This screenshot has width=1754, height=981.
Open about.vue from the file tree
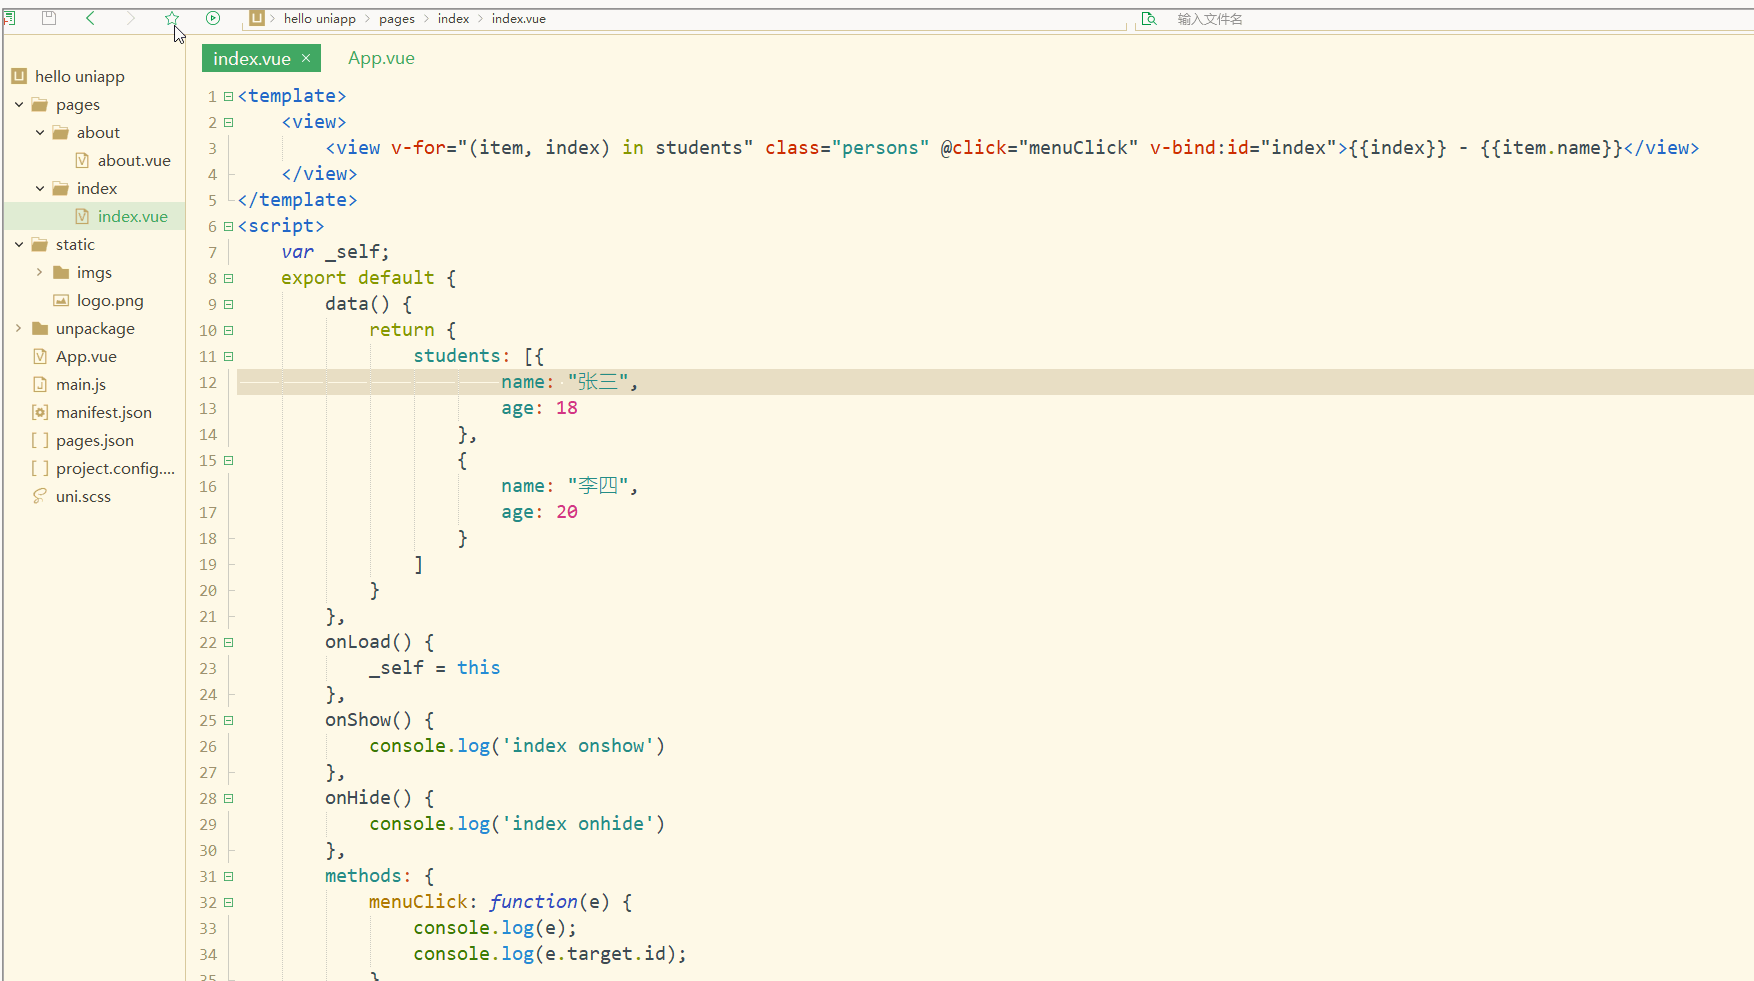134,160
